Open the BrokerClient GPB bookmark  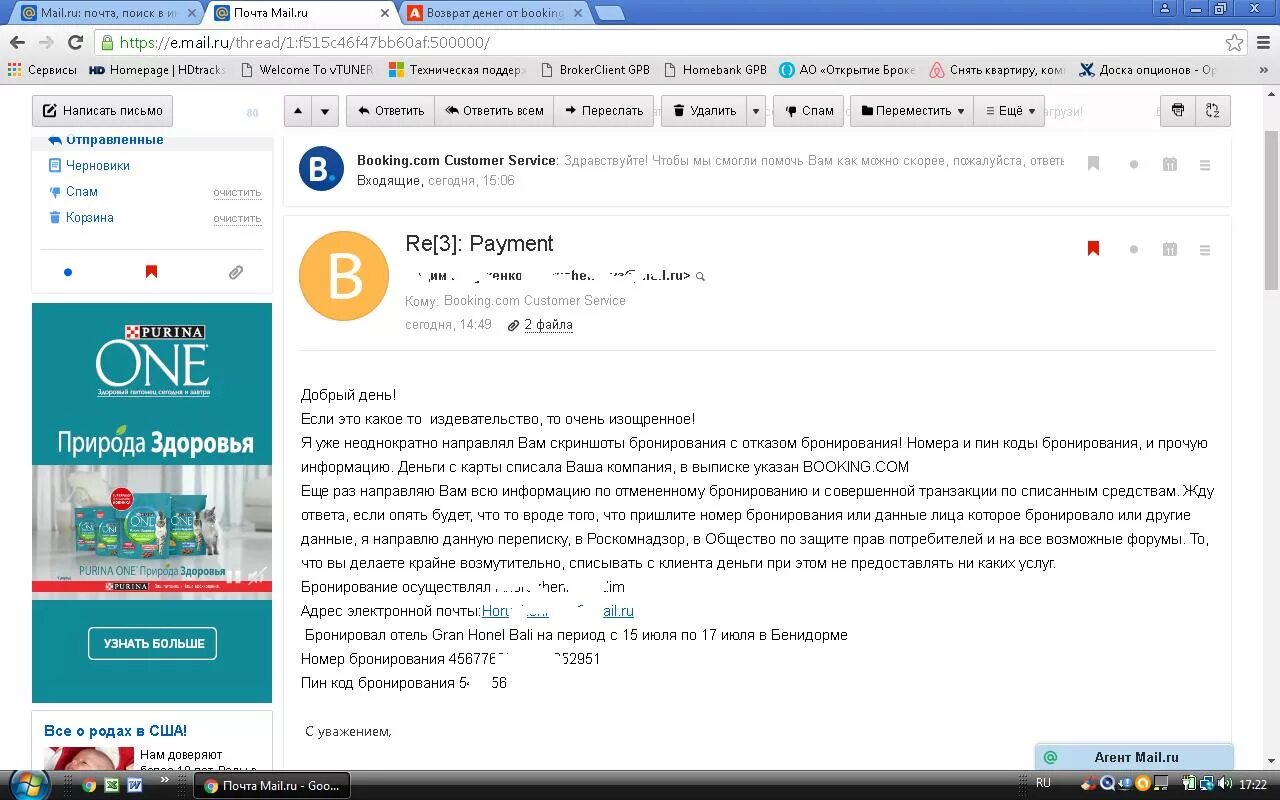[x=594, y=70]
